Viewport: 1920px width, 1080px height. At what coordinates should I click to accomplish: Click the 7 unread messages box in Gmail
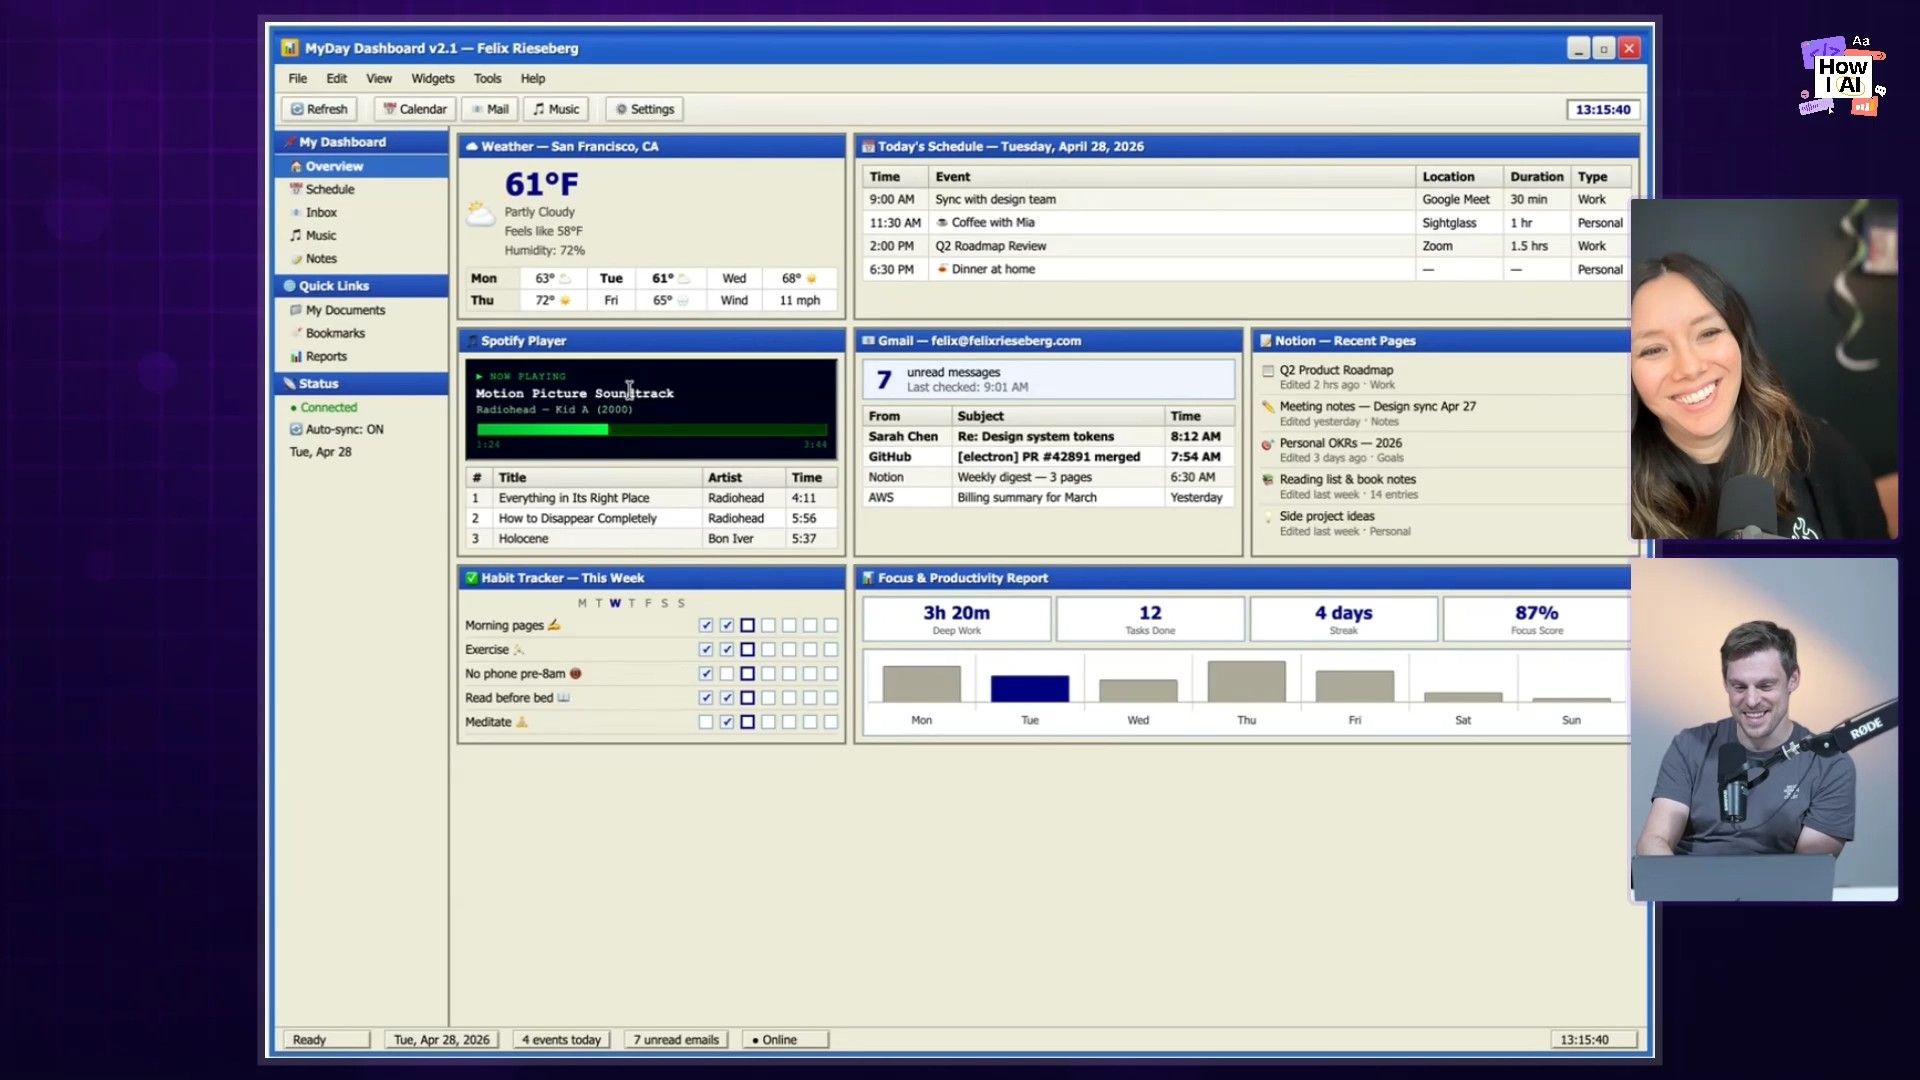coord(1048,379)
